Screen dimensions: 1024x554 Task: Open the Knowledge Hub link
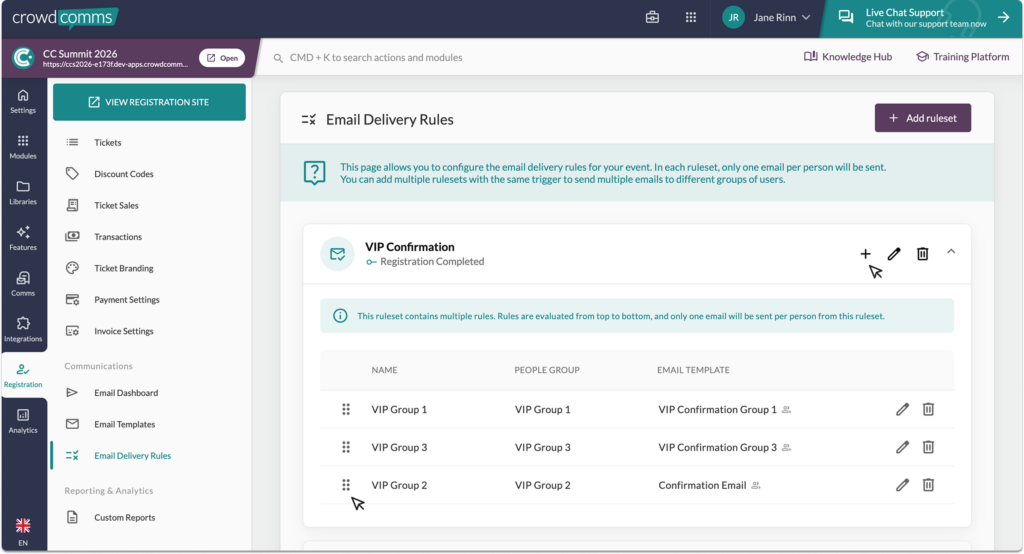(848, 57)
